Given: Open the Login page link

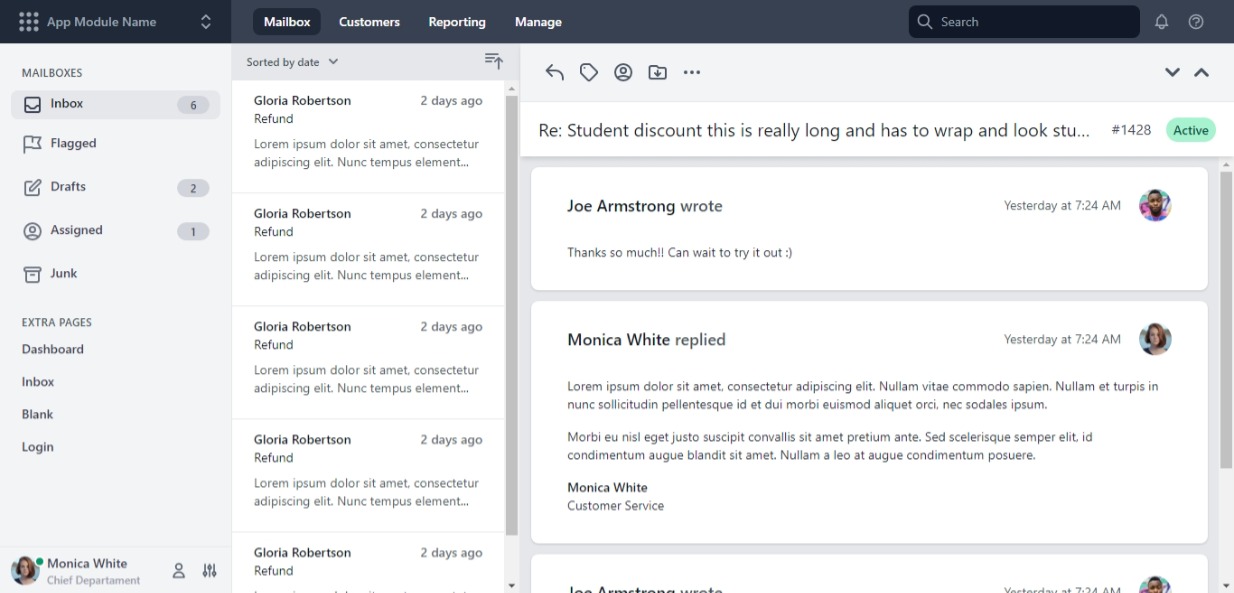Looking at the screenshot, I should click(37, 447).
